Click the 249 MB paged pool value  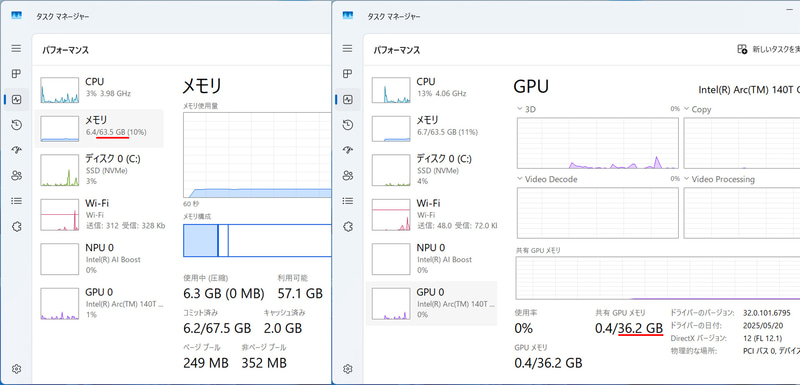point(206,363)
